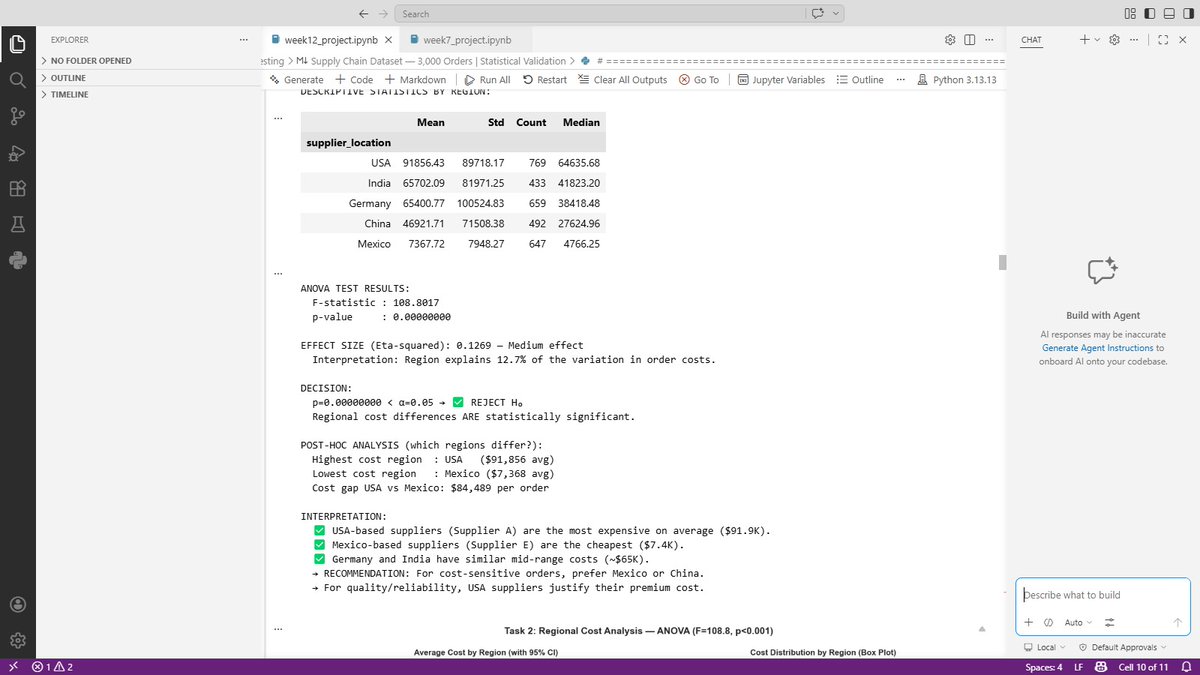Open Jupyter Variables panel
The image size is (1200, 675).
[x=781, y=80]
